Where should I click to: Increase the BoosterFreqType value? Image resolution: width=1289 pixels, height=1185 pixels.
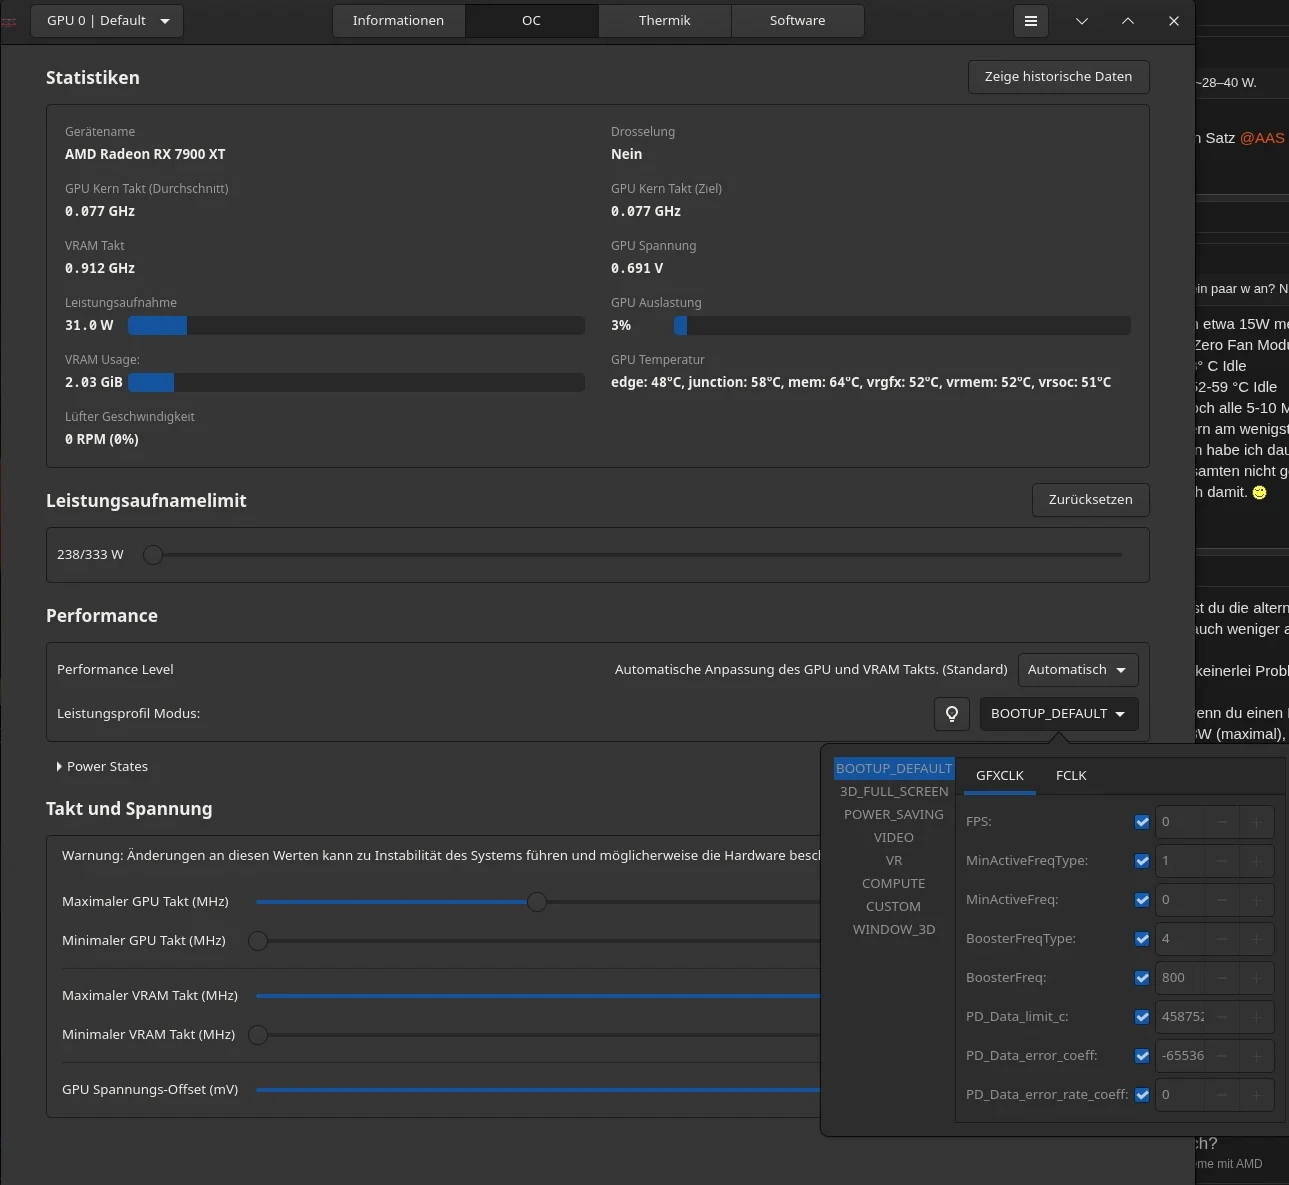(x=1257, y=939)
